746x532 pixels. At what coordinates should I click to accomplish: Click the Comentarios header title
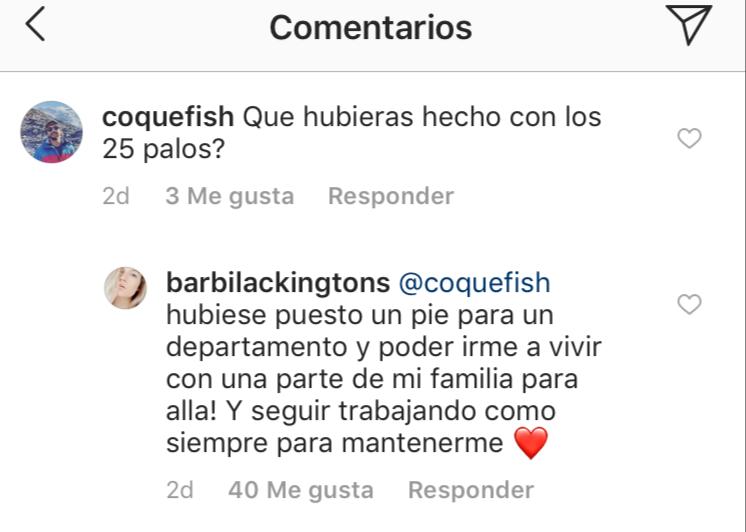[371, 28]
